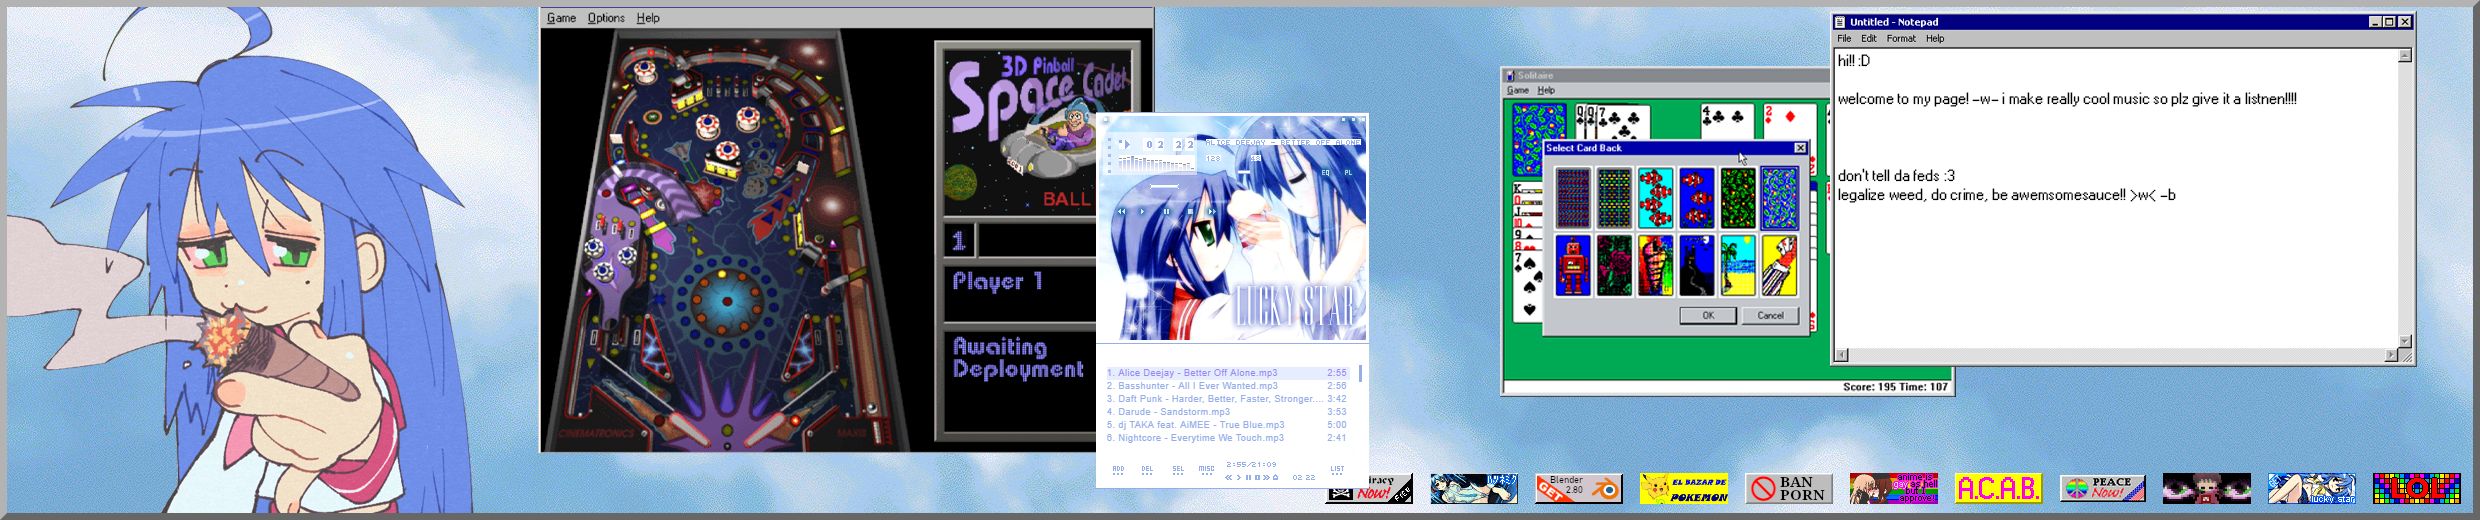Choose the seashell card back
The width and height of the screenshot is (2480, 520).
click(1655, 266)
